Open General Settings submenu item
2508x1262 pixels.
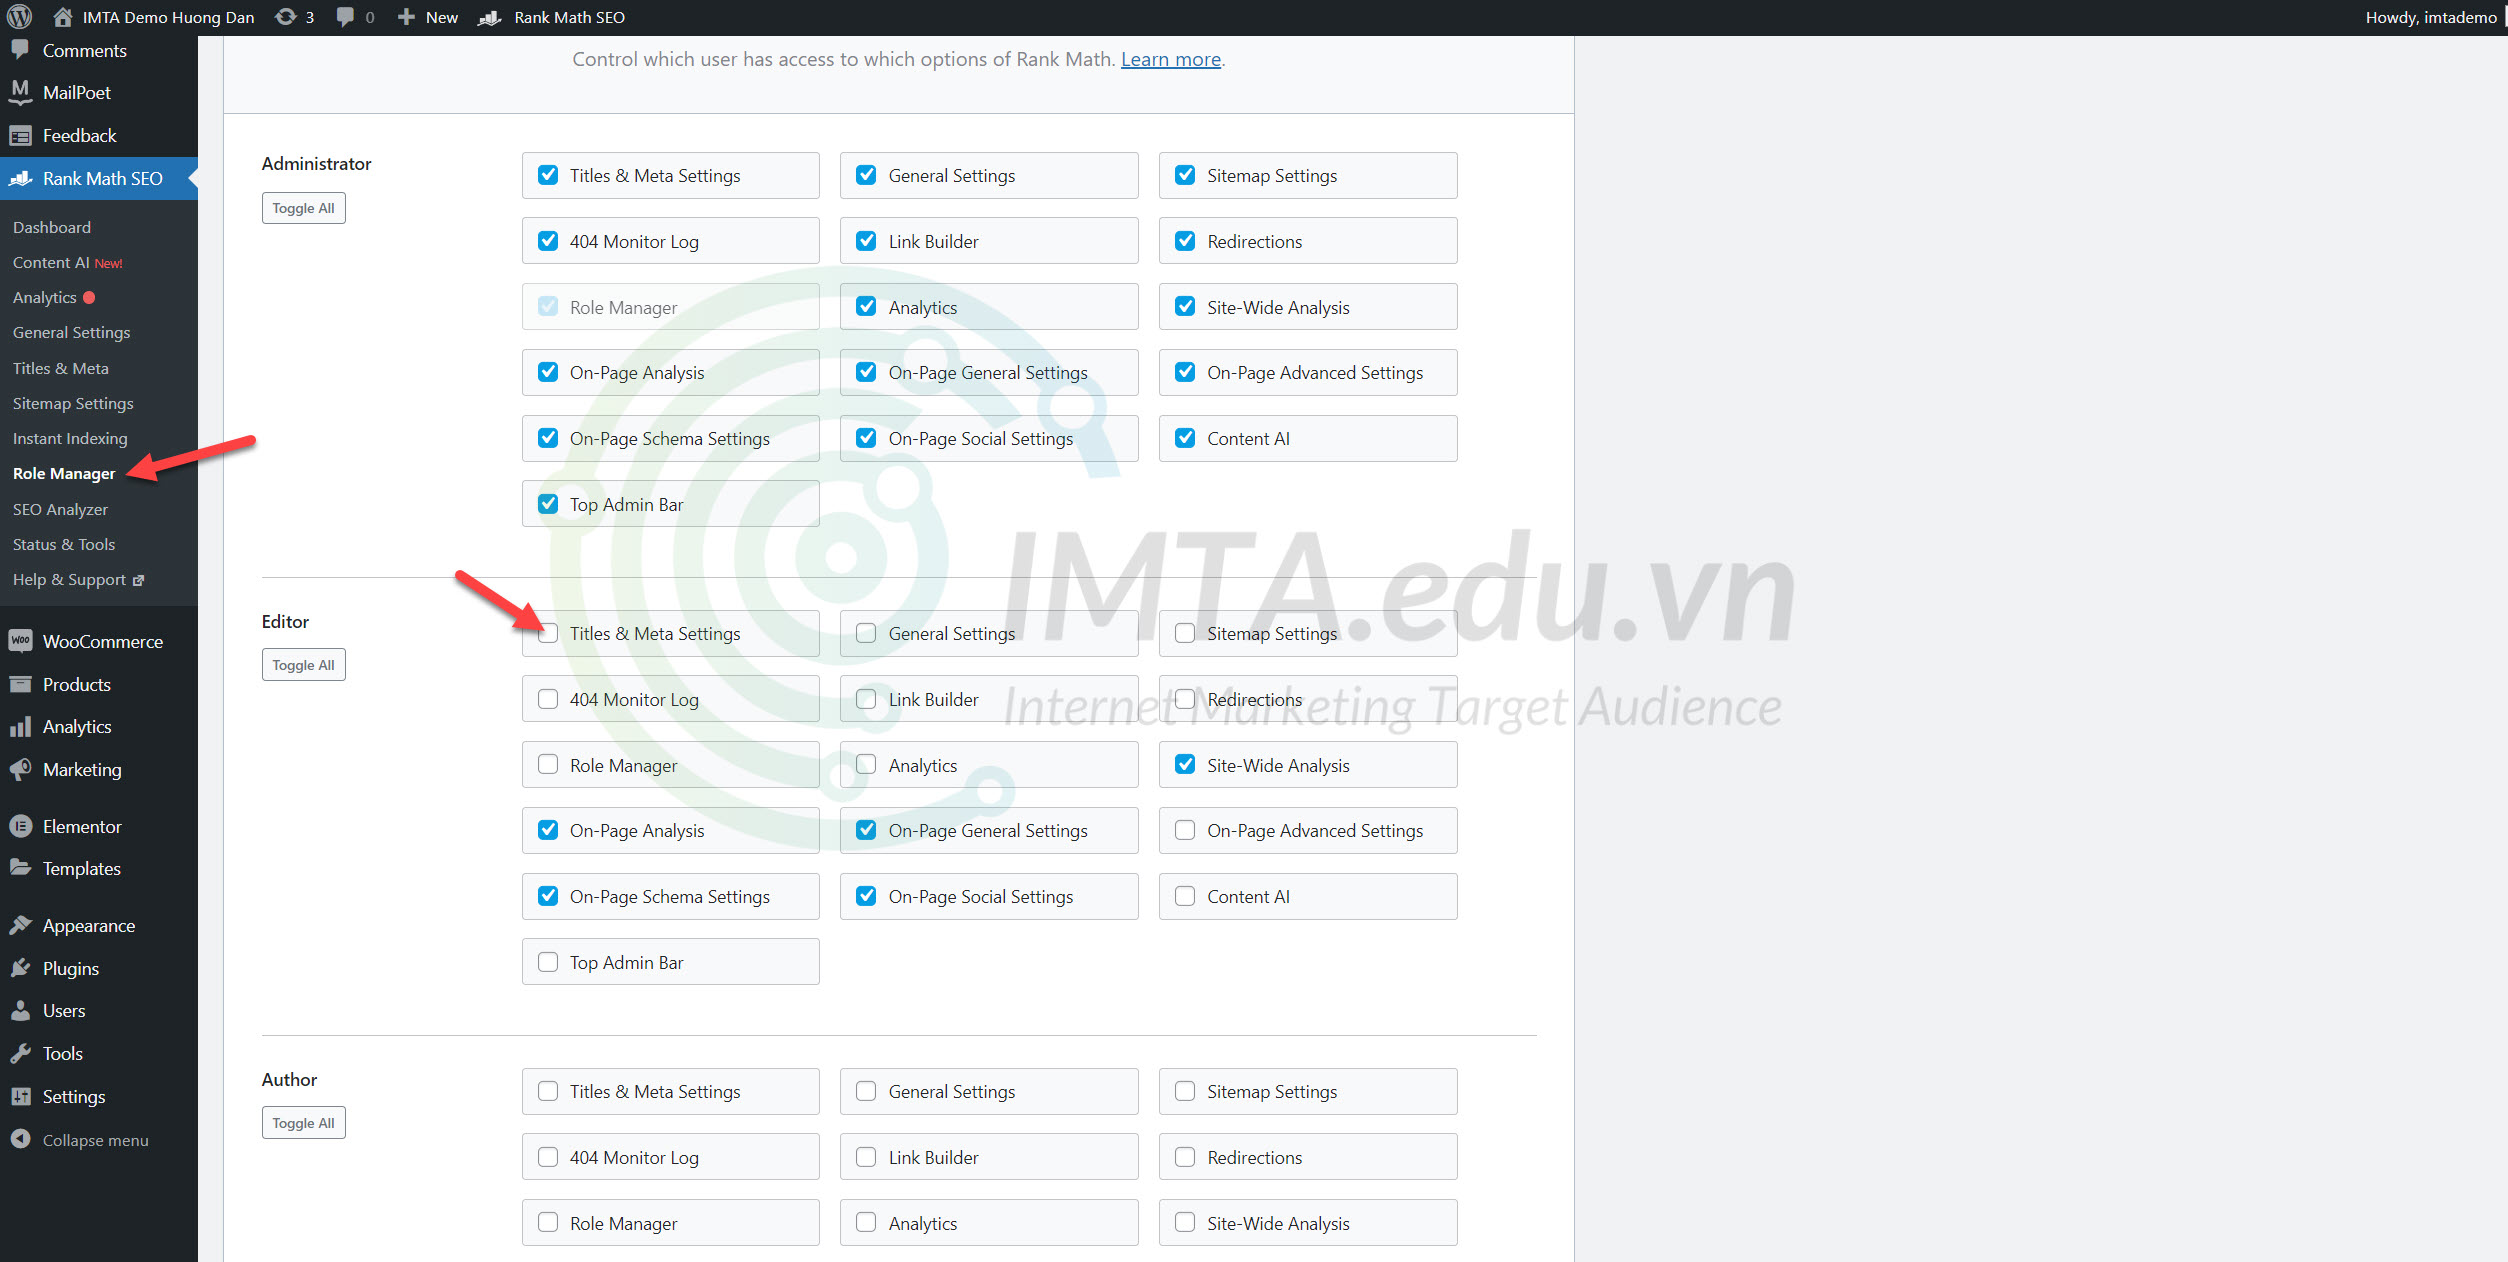point(72,332)
